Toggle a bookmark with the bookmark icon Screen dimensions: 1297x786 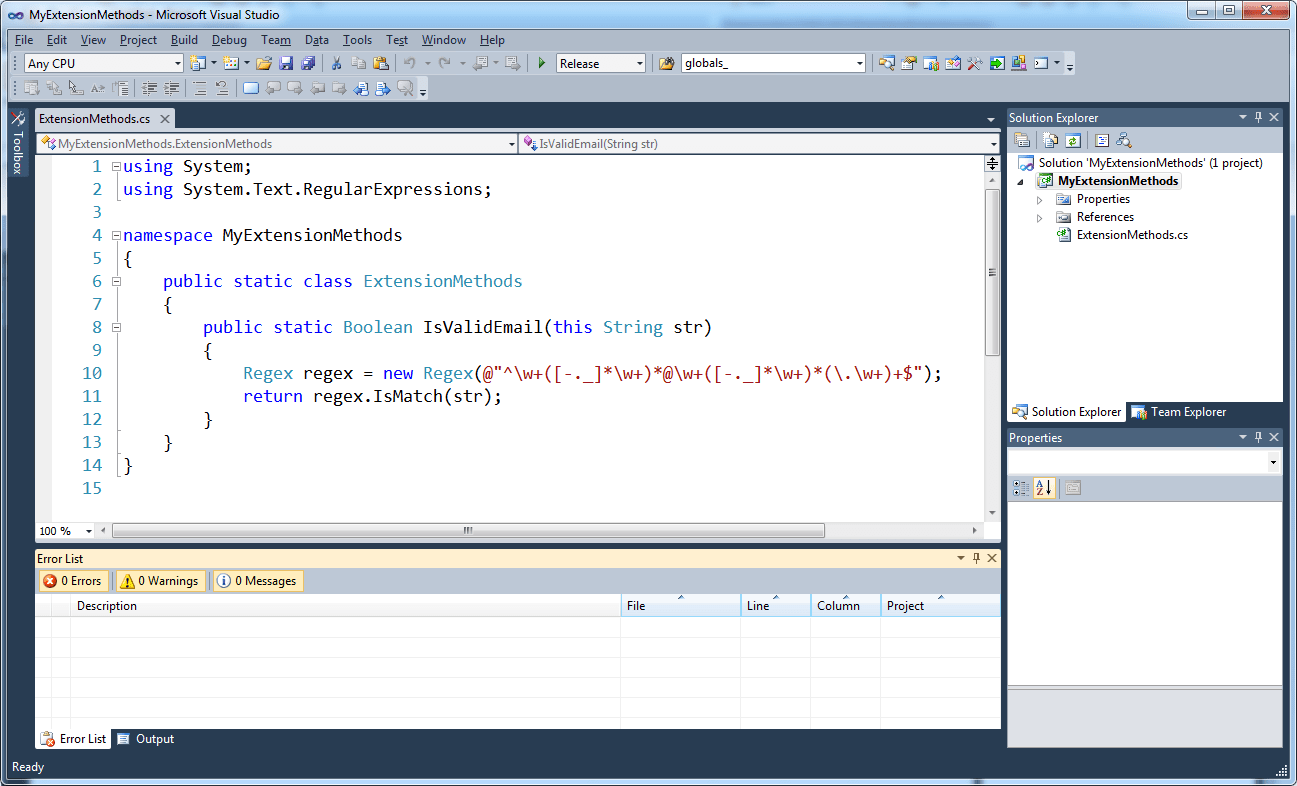tap(251, 88)
